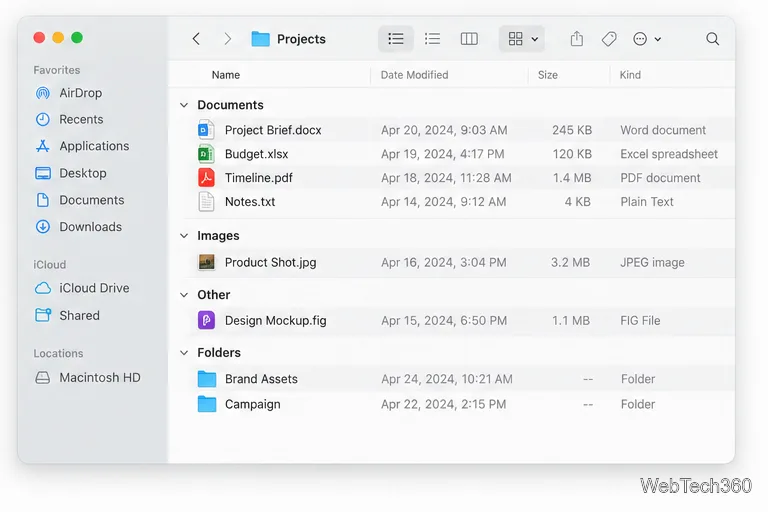The image size is (768, 512).
Task: Click the Macintosh HD disk icon
Action: click(43, 377)
